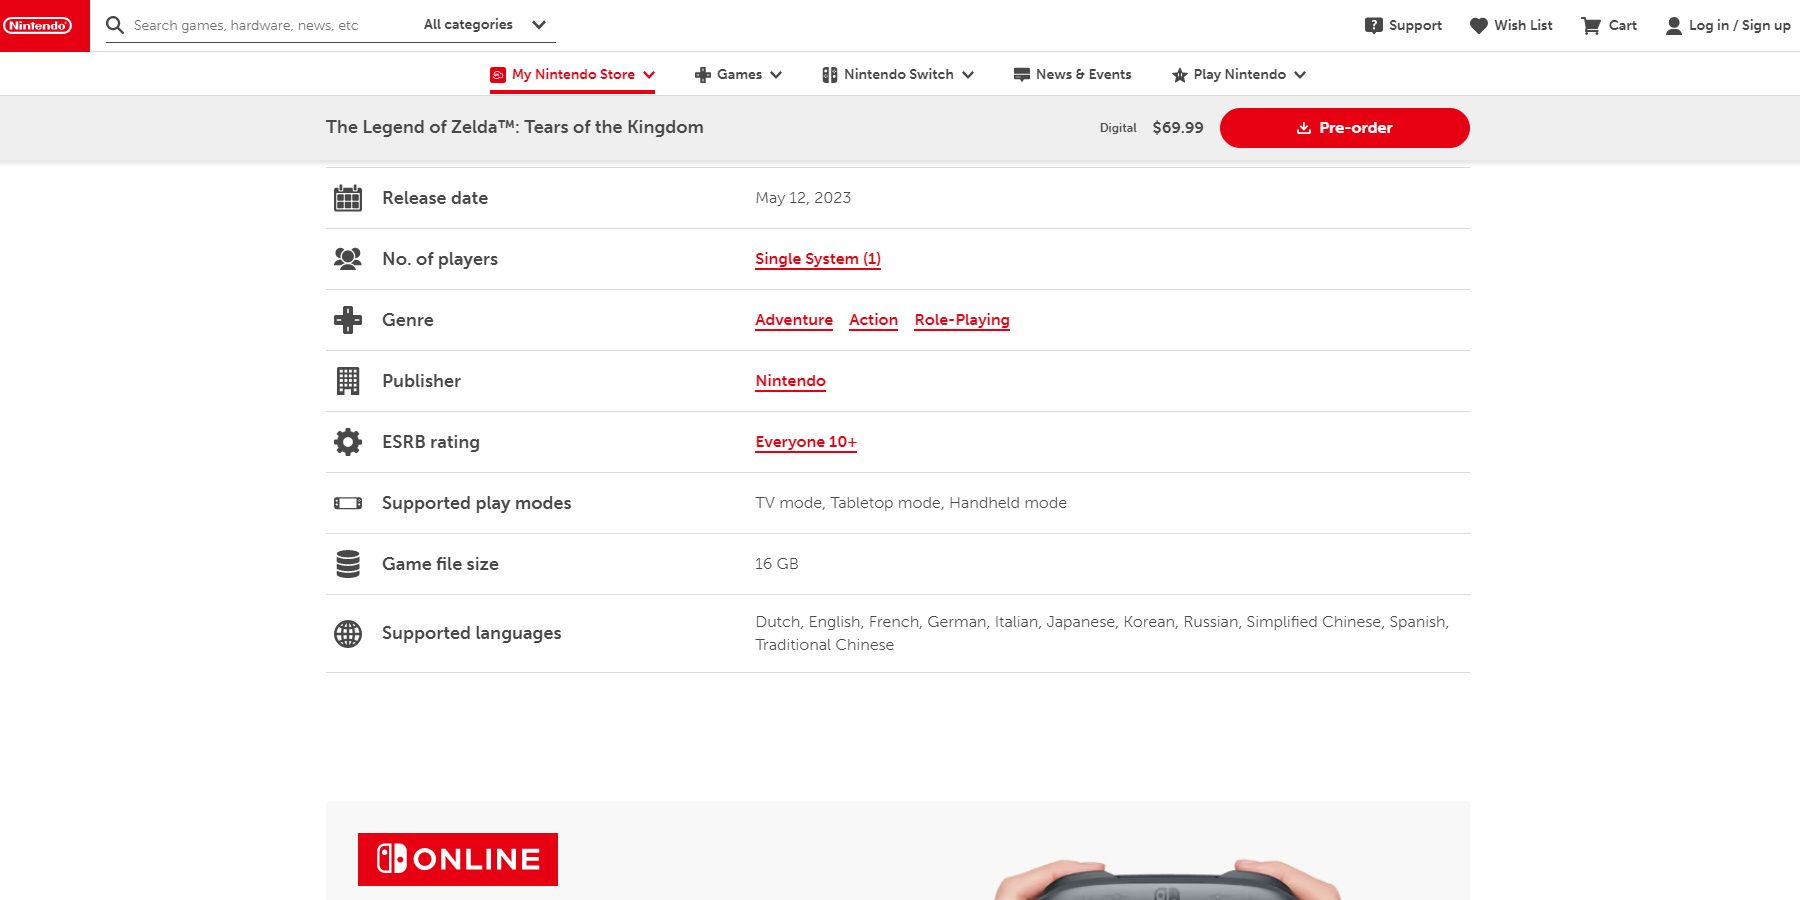Click the Nintendo Switch Online logo
1800x900 pixels.
click(458, 859)
